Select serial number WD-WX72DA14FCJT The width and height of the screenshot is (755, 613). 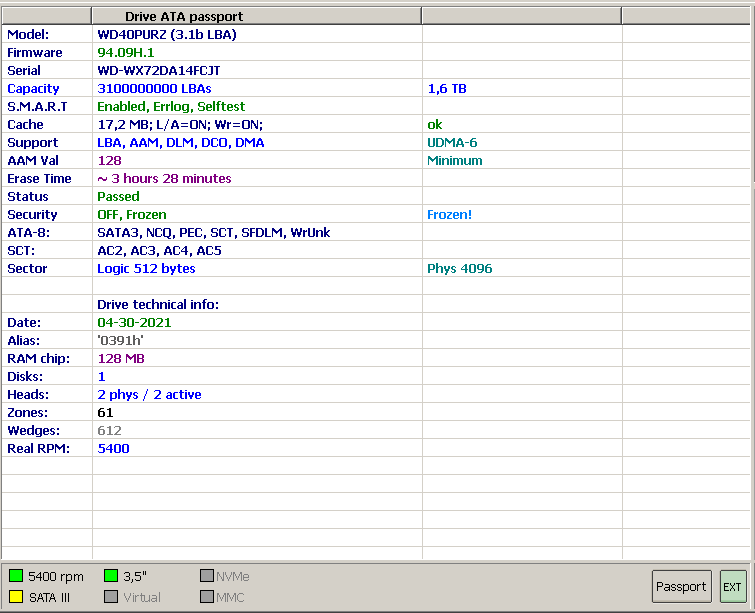point(158,71)
